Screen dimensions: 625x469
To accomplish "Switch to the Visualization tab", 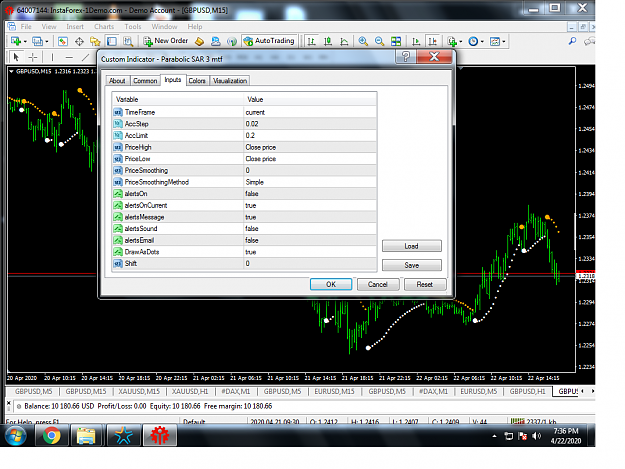I will 230,80.
